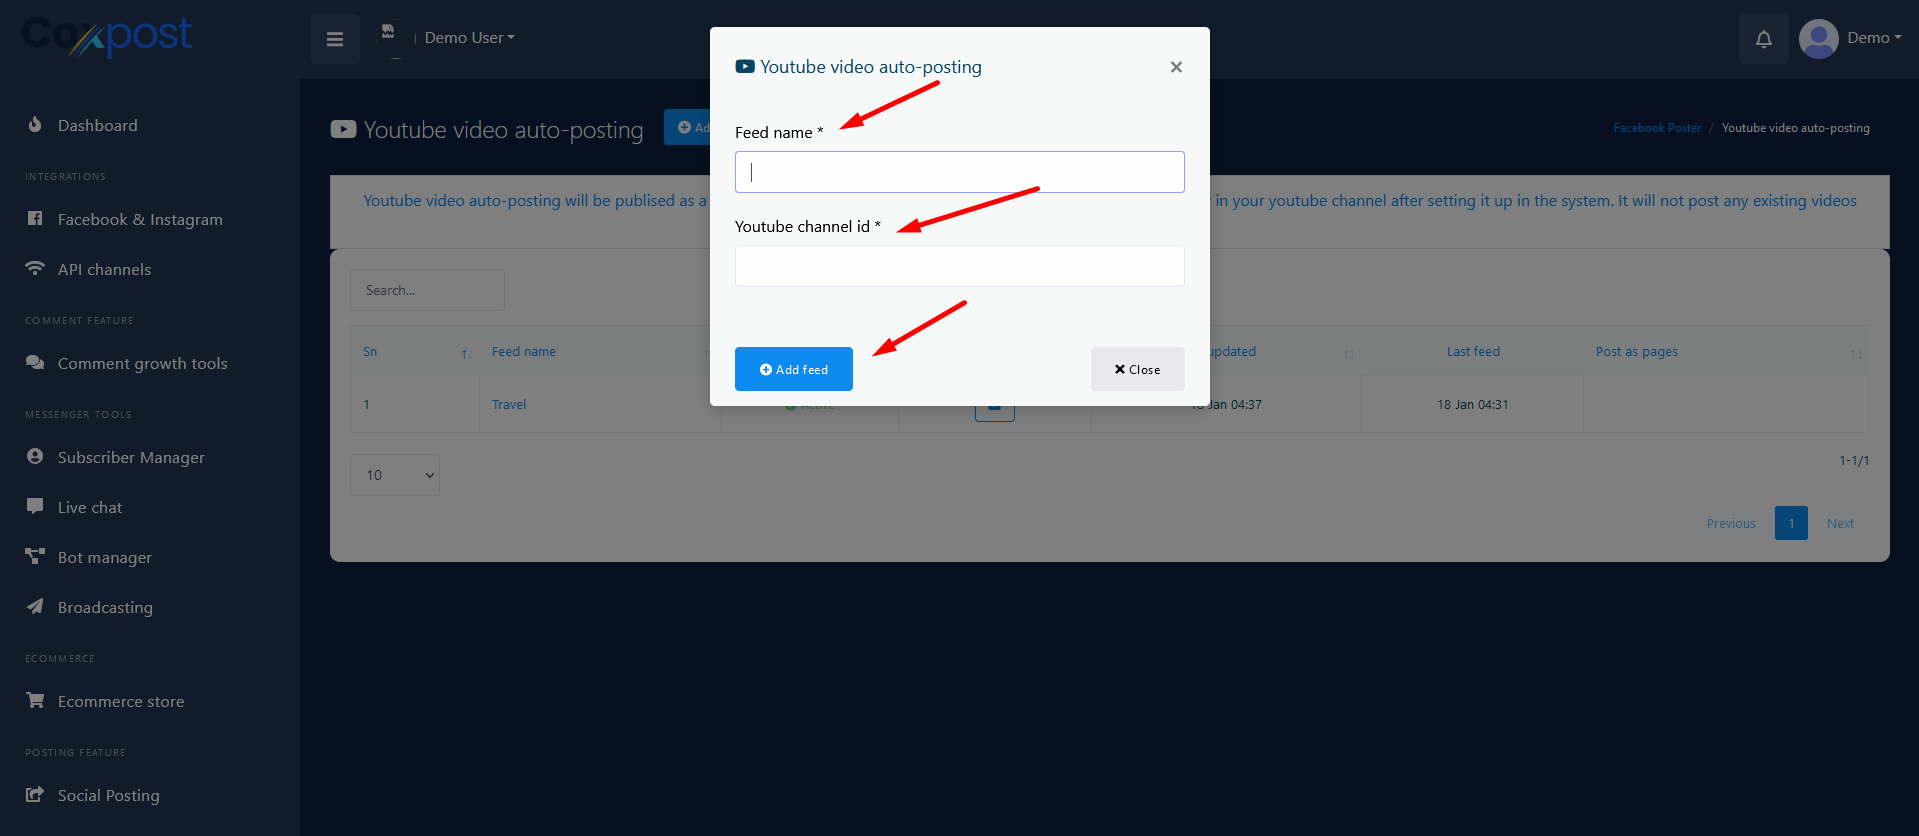The image size is (1919, 836).
Task: Click the Bot manager icon
Action: coord(35,557)
